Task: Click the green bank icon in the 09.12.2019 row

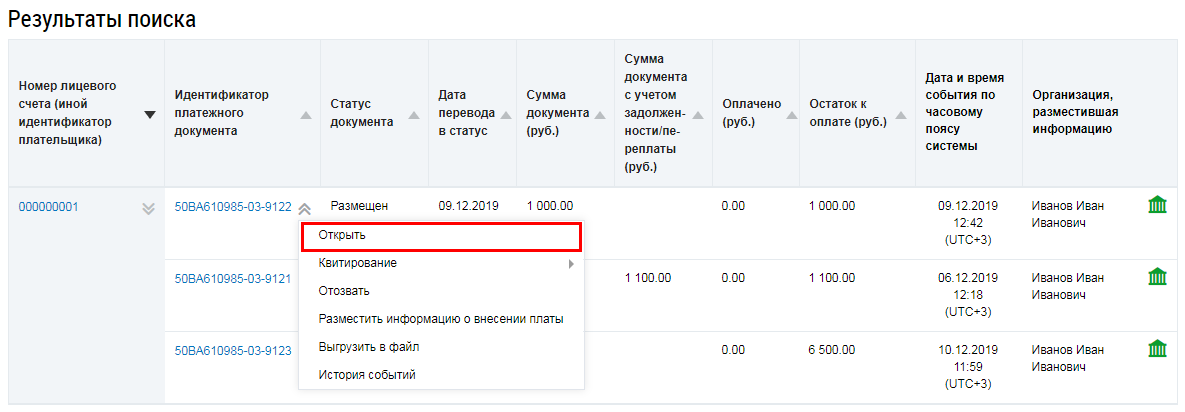Action: coord(1157,206)
